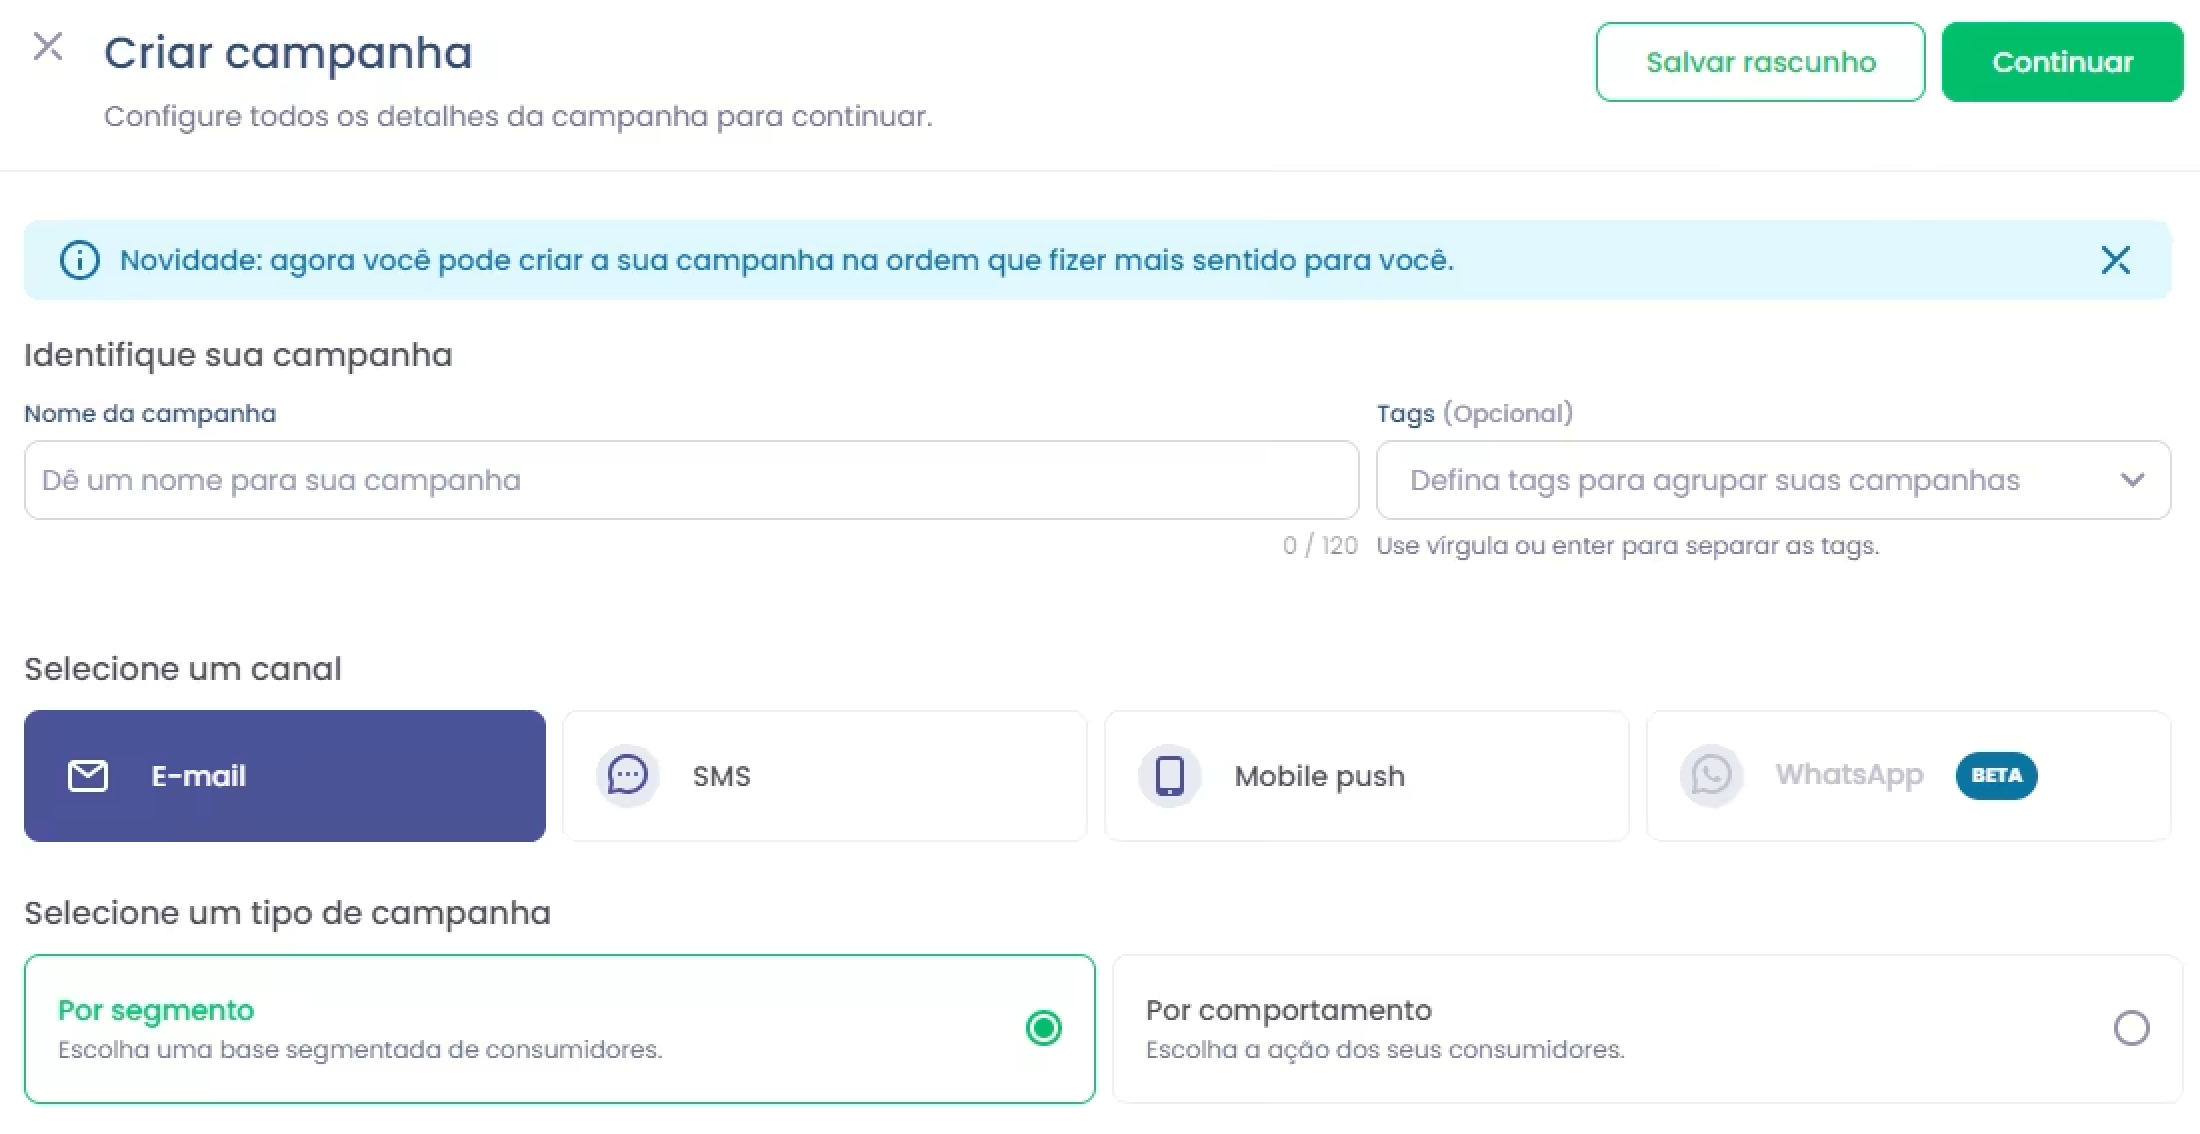Click the X icon beside Criar campanha
The height and width of the screenshot is (1134, 2200).
(48, 47)
